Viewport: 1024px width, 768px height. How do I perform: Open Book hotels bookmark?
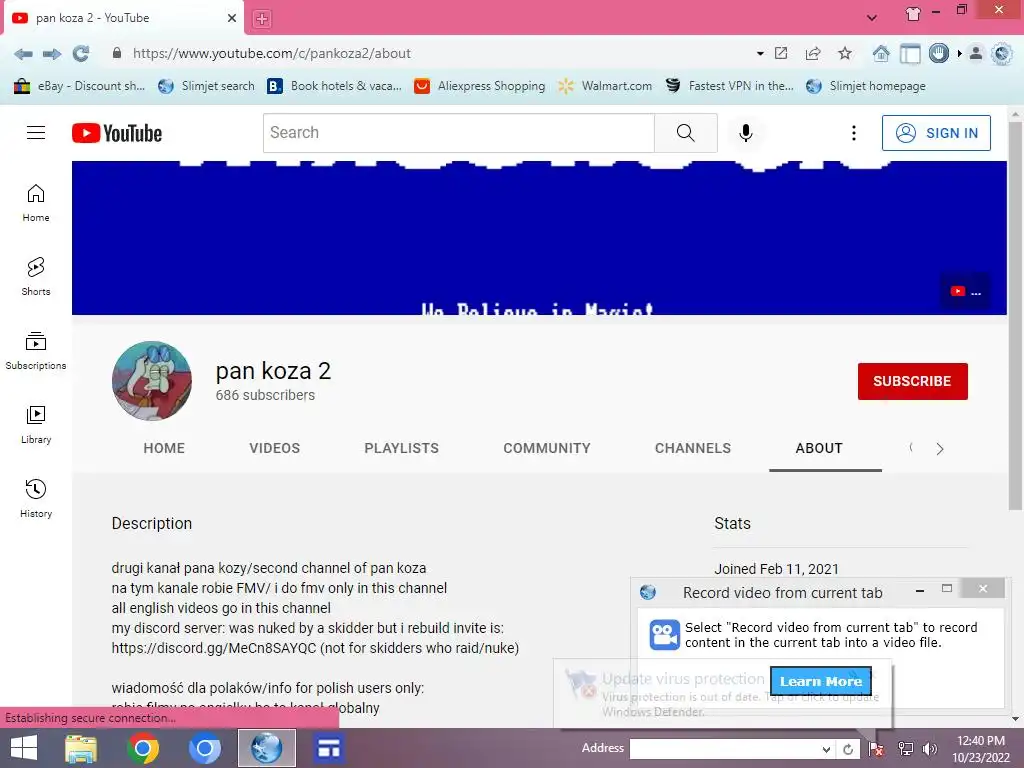tap(334, 86)
